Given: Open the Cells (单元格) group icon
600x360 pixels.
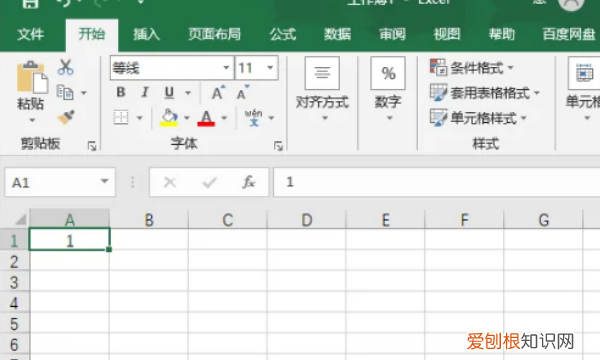Looking at the screenshot, I should click(x=584, y=73).
